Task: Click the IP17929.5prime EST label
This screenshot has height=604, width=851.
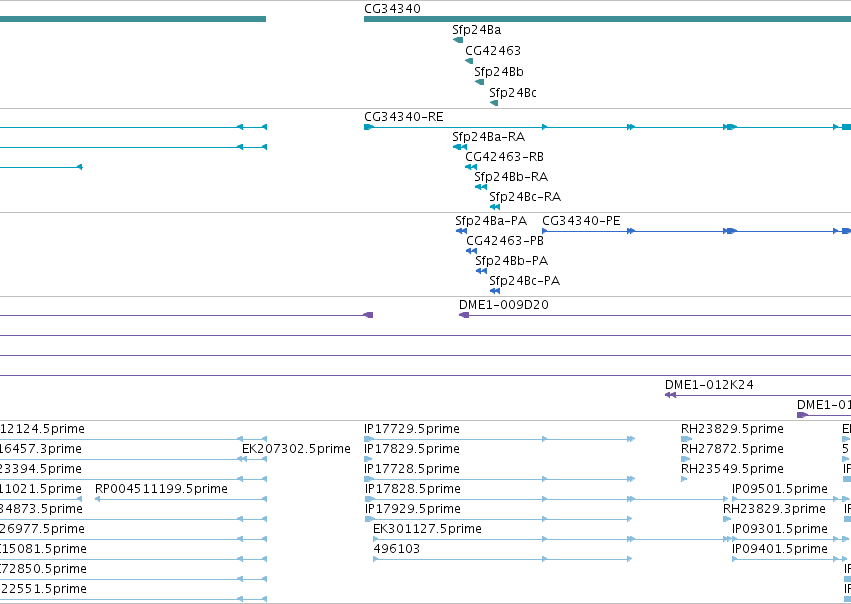Action: [412, 509]
